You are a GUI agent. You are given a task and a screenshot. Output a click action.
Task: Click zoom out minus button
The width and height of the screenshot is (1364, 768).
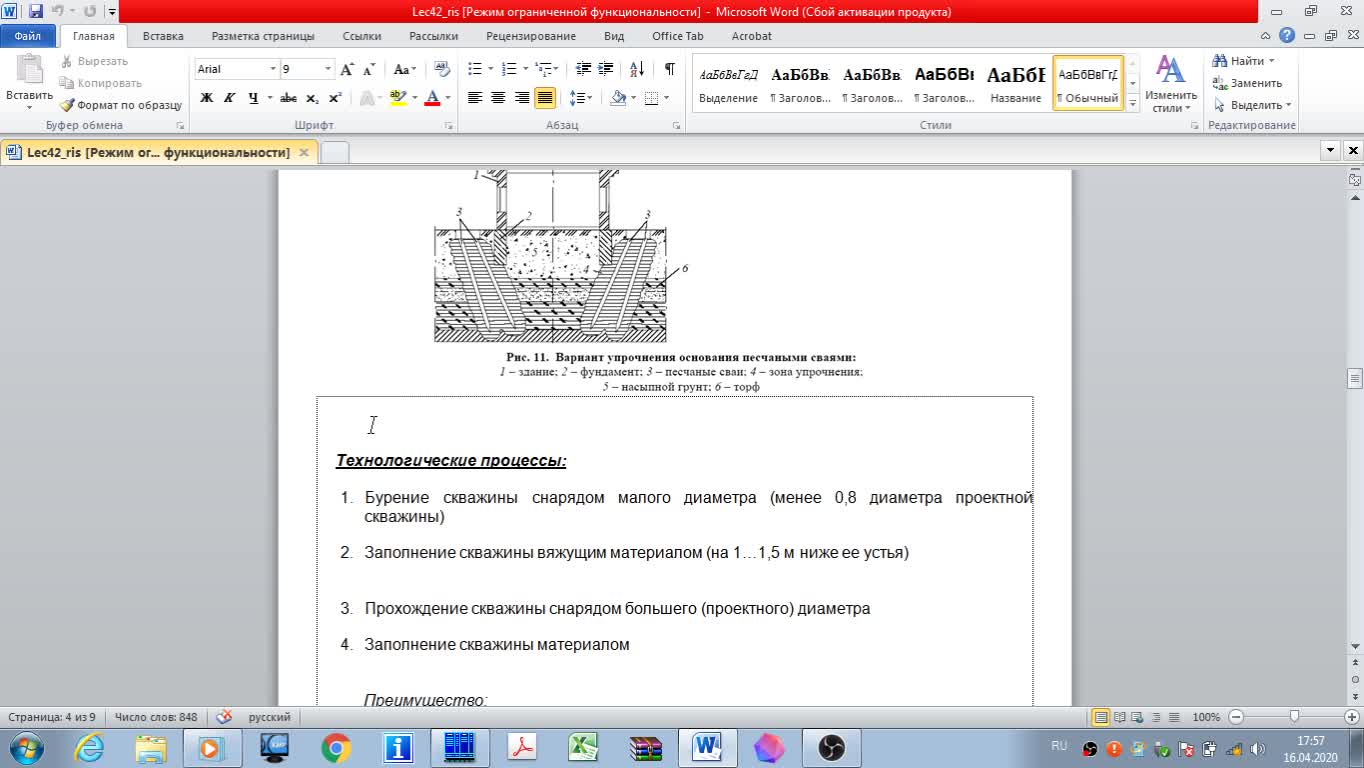[x=1237, y=717]
